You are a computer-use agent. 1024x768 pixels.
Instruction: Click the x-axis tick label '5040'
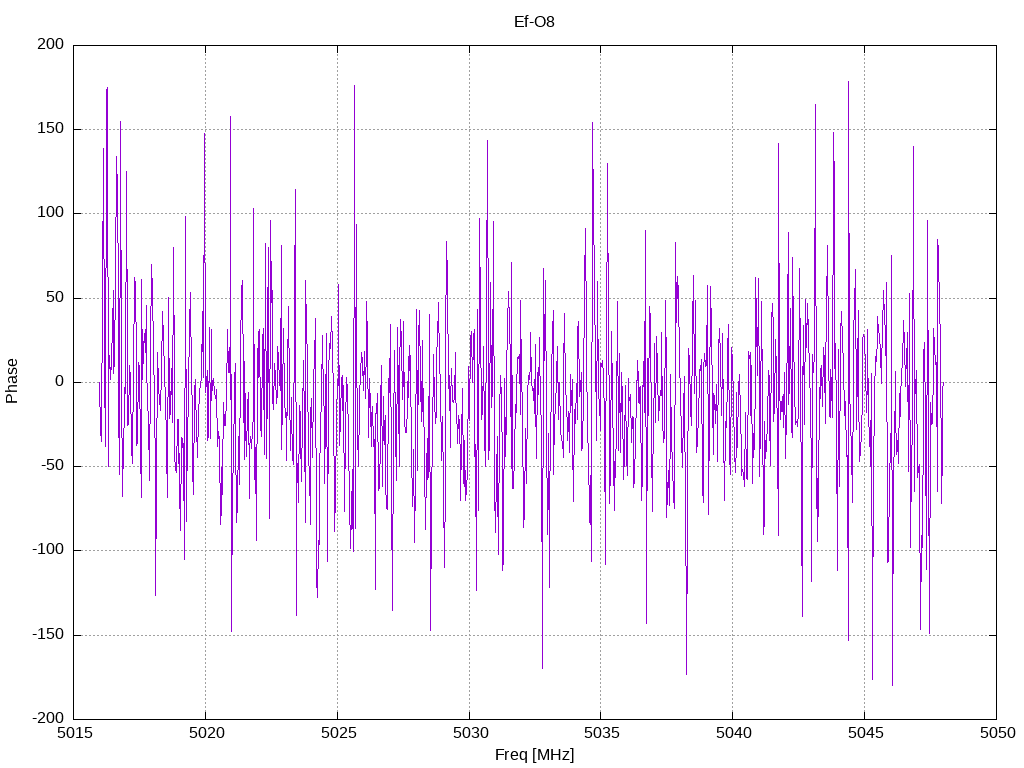tap(733, 733)
